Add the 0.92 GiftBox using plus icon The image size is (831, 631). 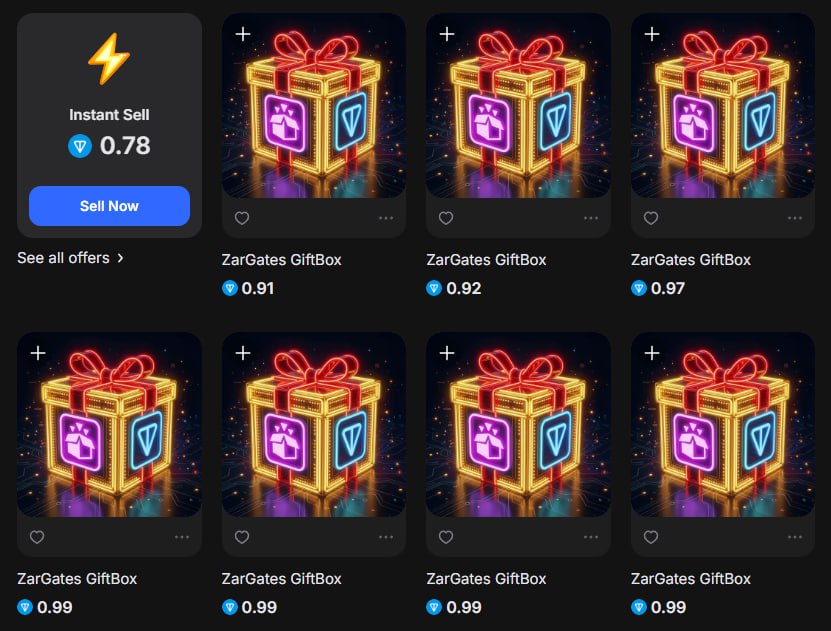pyautogui.click(x=447, y=34)
